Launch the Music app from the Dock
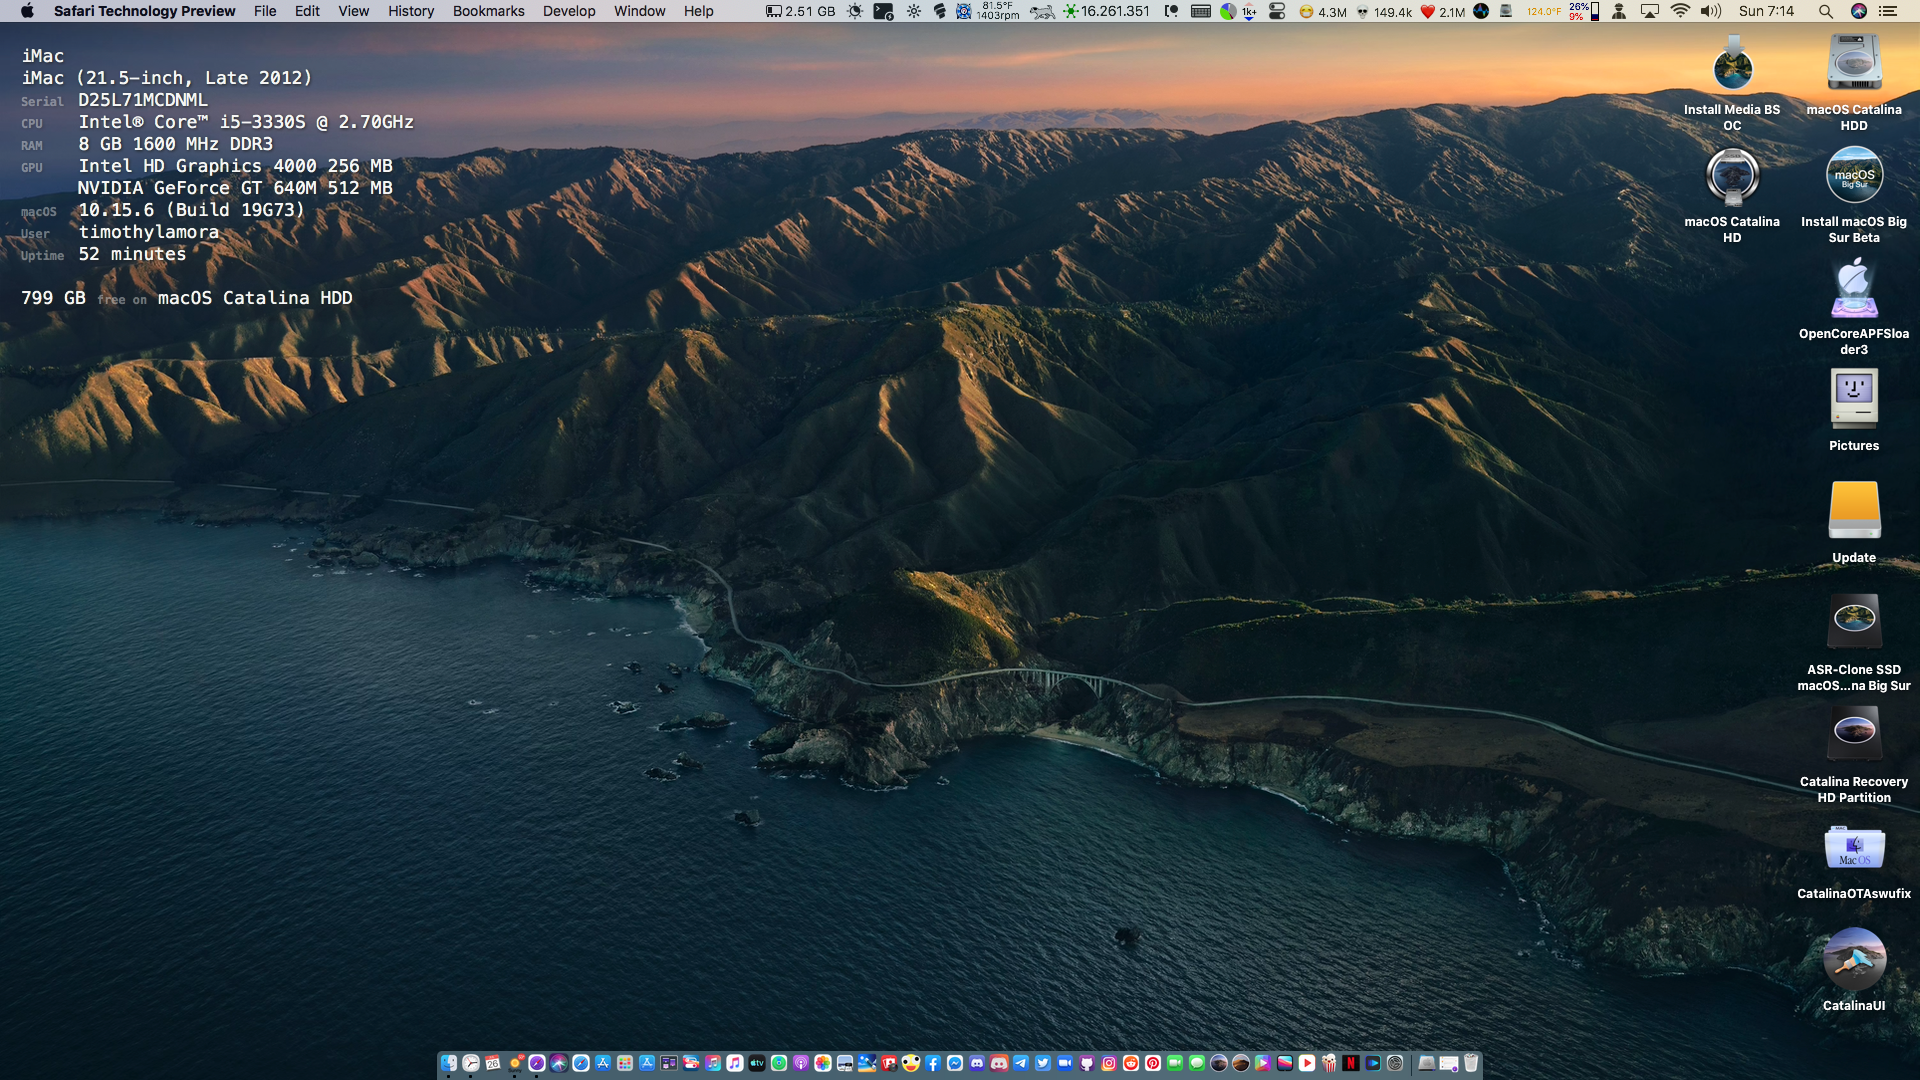 pyautogui.click(x=734, y=1063)
